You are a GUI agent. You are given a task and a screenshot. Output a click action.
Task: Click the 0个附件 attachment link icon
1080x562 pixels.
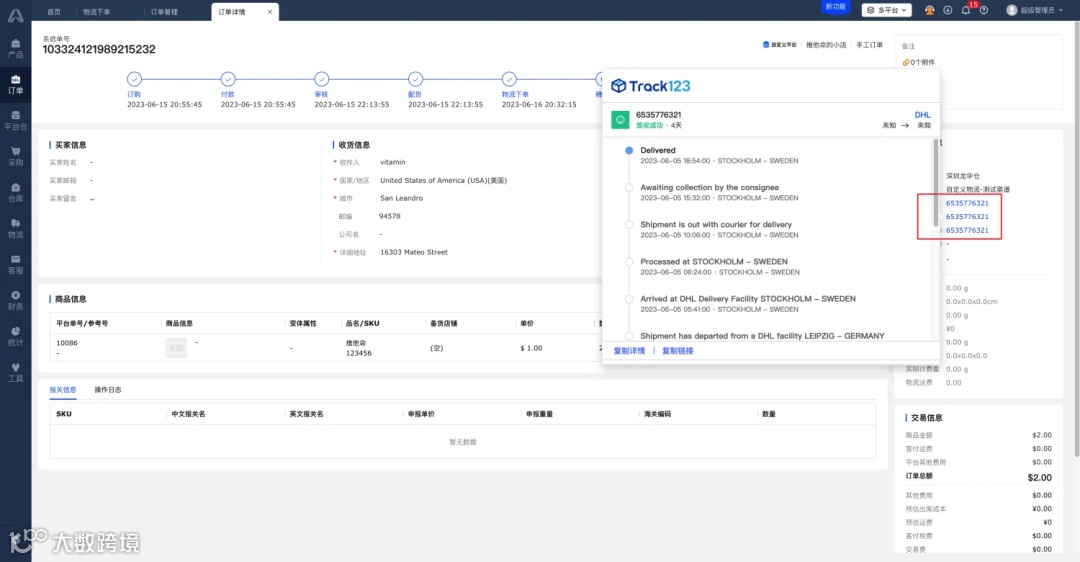(906, 63)
